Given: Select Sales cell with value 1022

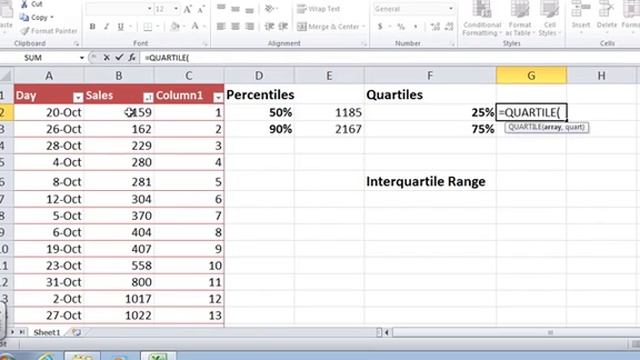Looking at the screenshot, I should click(x=119, y=315).
